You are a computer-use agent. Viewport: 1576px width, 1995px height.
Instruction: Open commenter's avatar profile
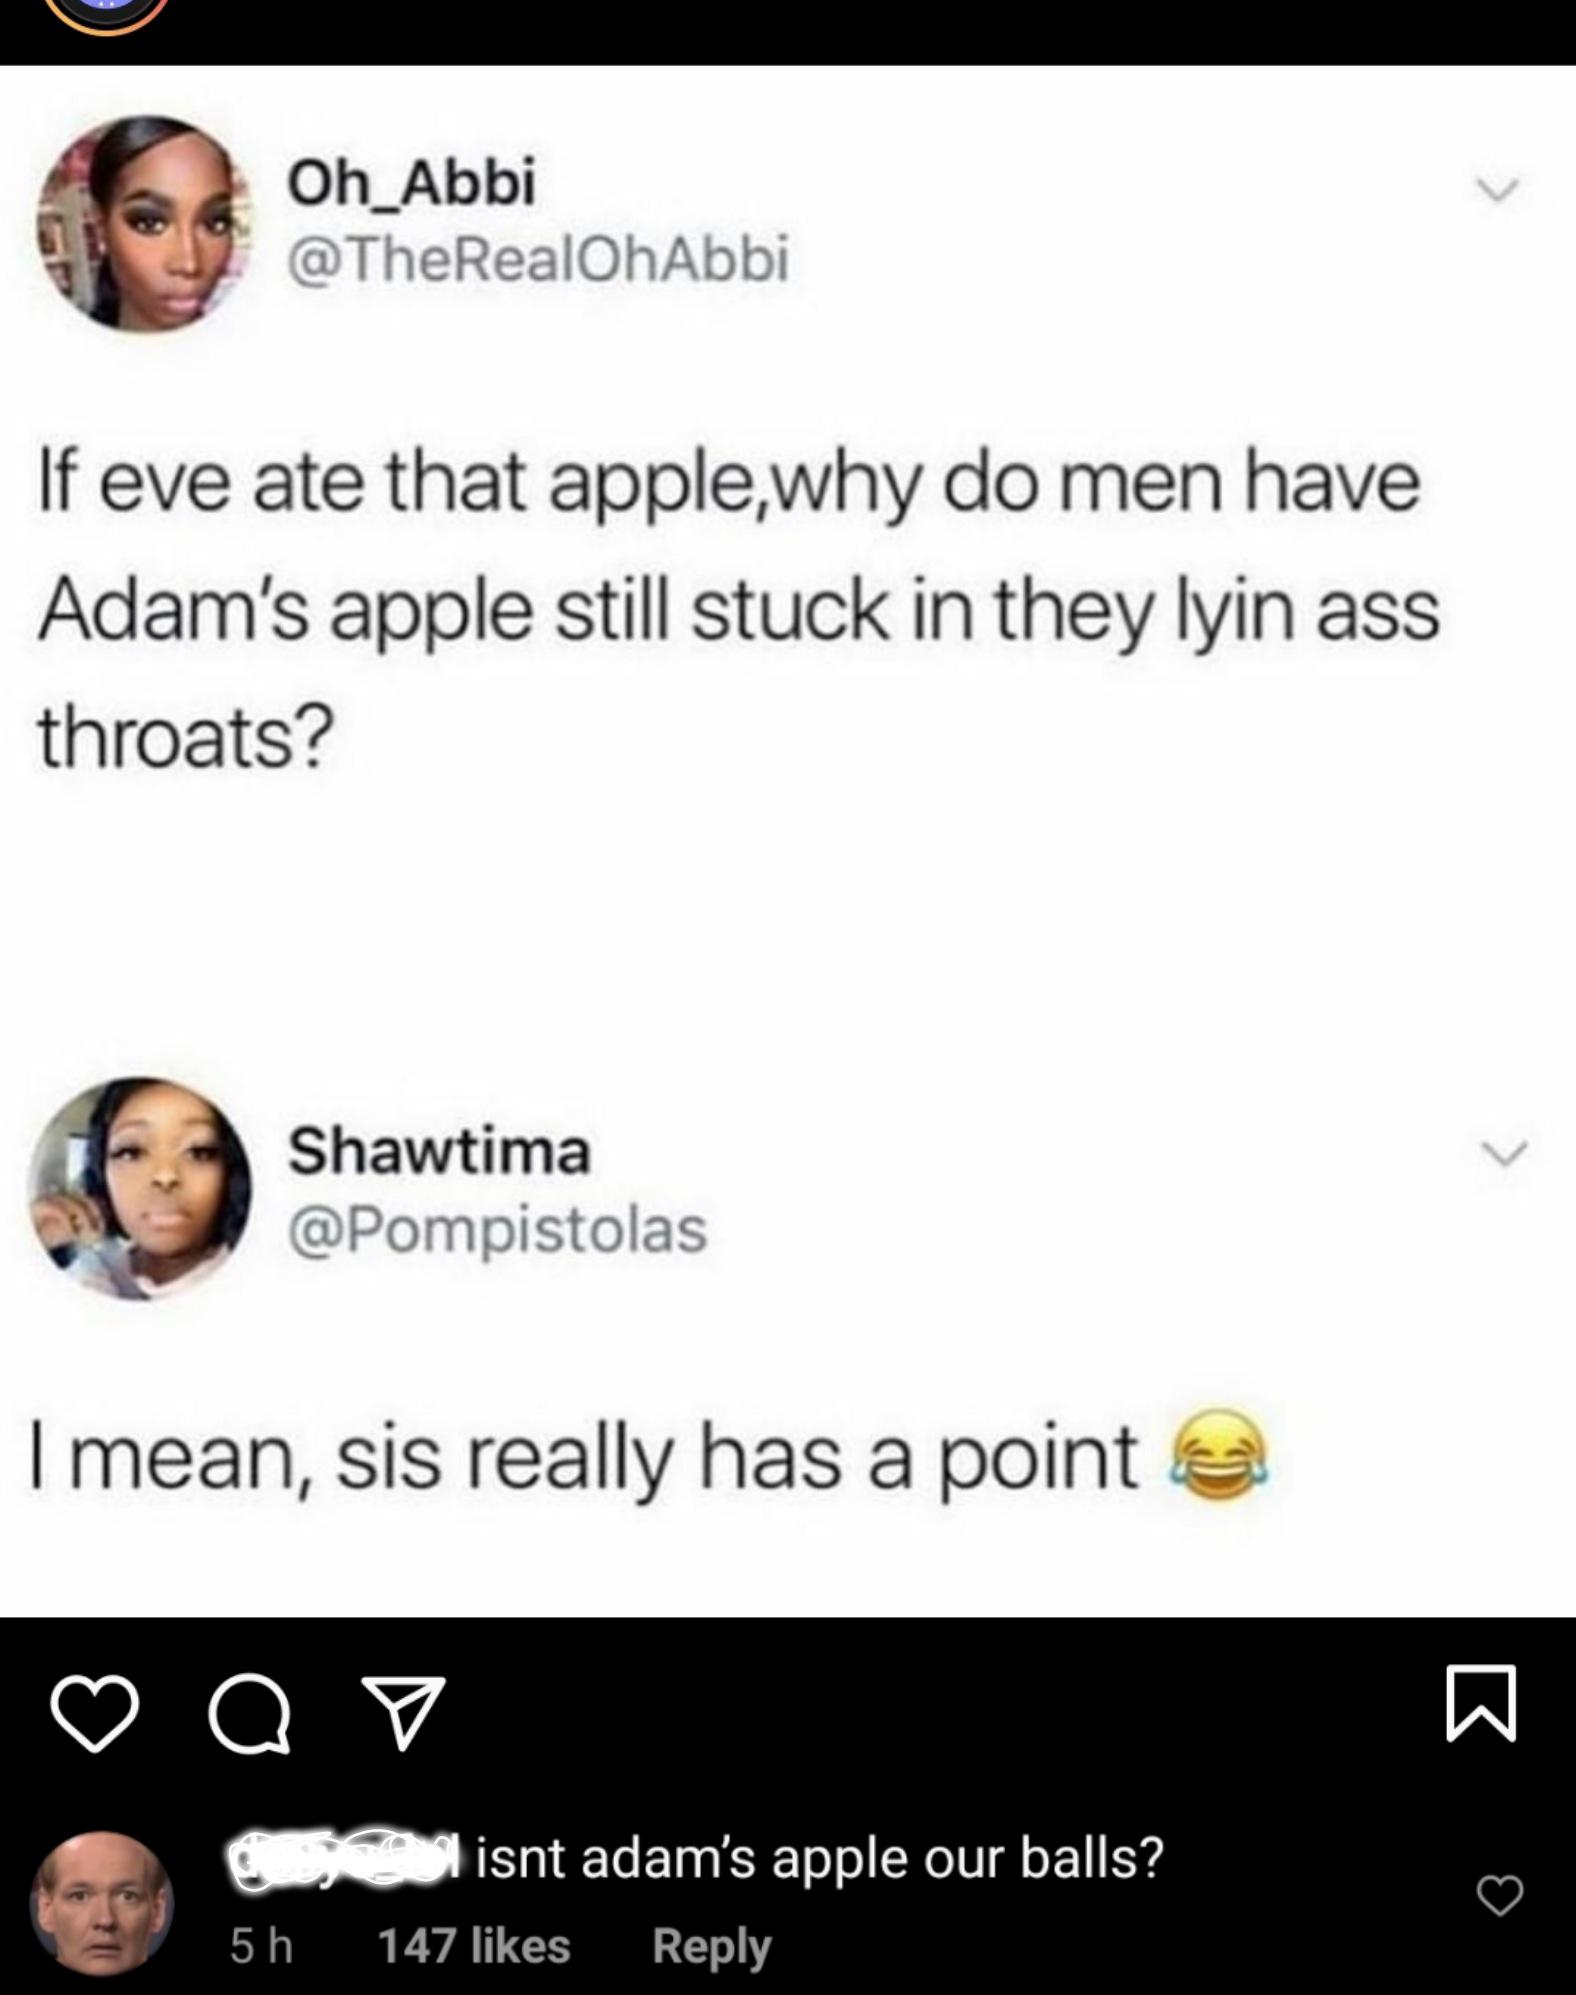[102, 1904]
